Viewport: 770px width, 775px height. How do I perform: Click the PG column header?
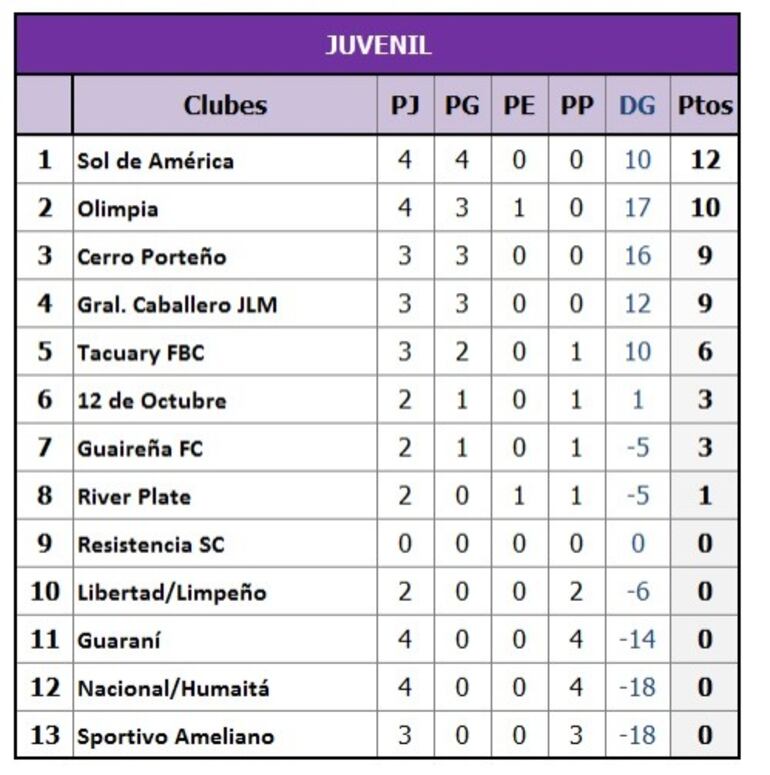click(x=461, y=105)
